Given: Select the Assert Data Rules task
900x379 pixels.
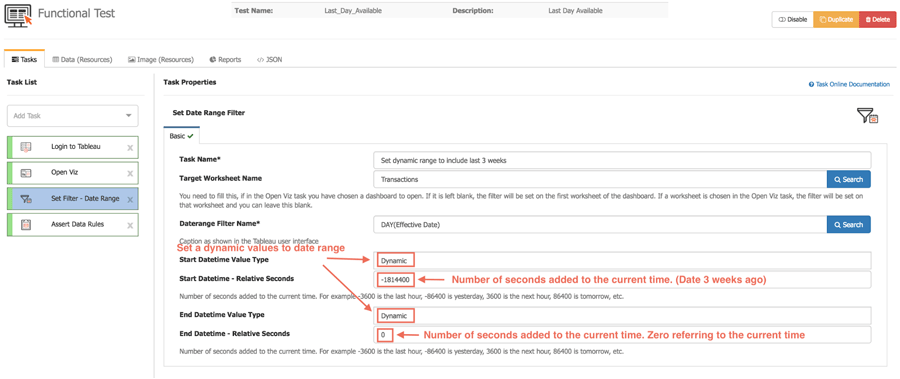Looking at the screenshot, I should 72,225.
